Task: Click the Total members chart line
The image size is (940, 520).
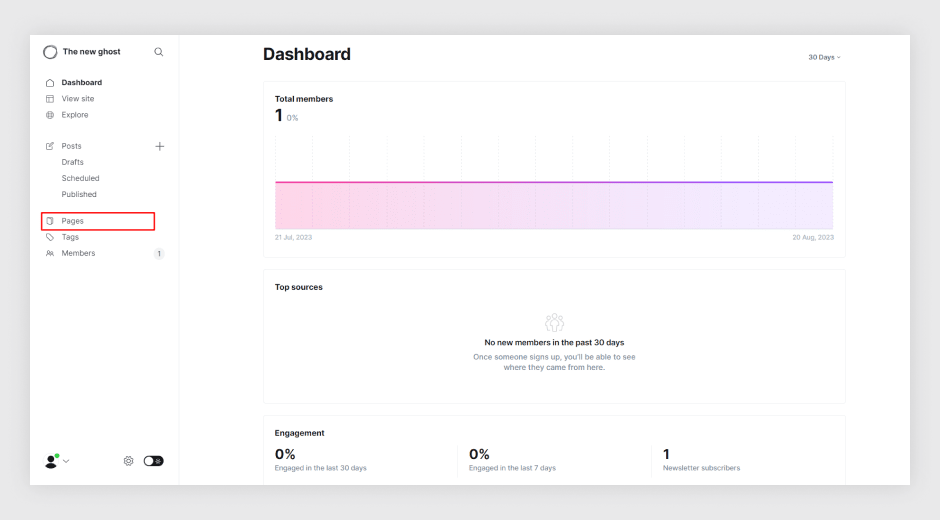Action: tap(554, 182)
